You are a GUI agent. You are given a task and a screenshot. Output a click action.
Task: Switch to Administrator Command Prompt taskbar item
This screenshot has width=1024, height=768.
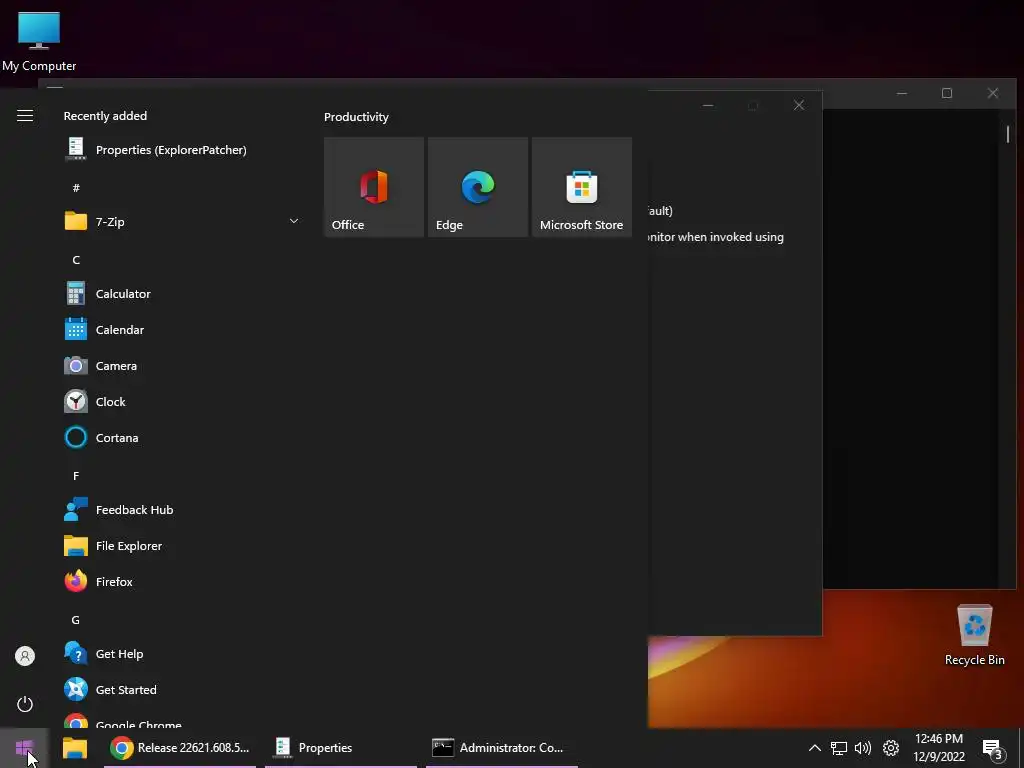coord(502,748)
